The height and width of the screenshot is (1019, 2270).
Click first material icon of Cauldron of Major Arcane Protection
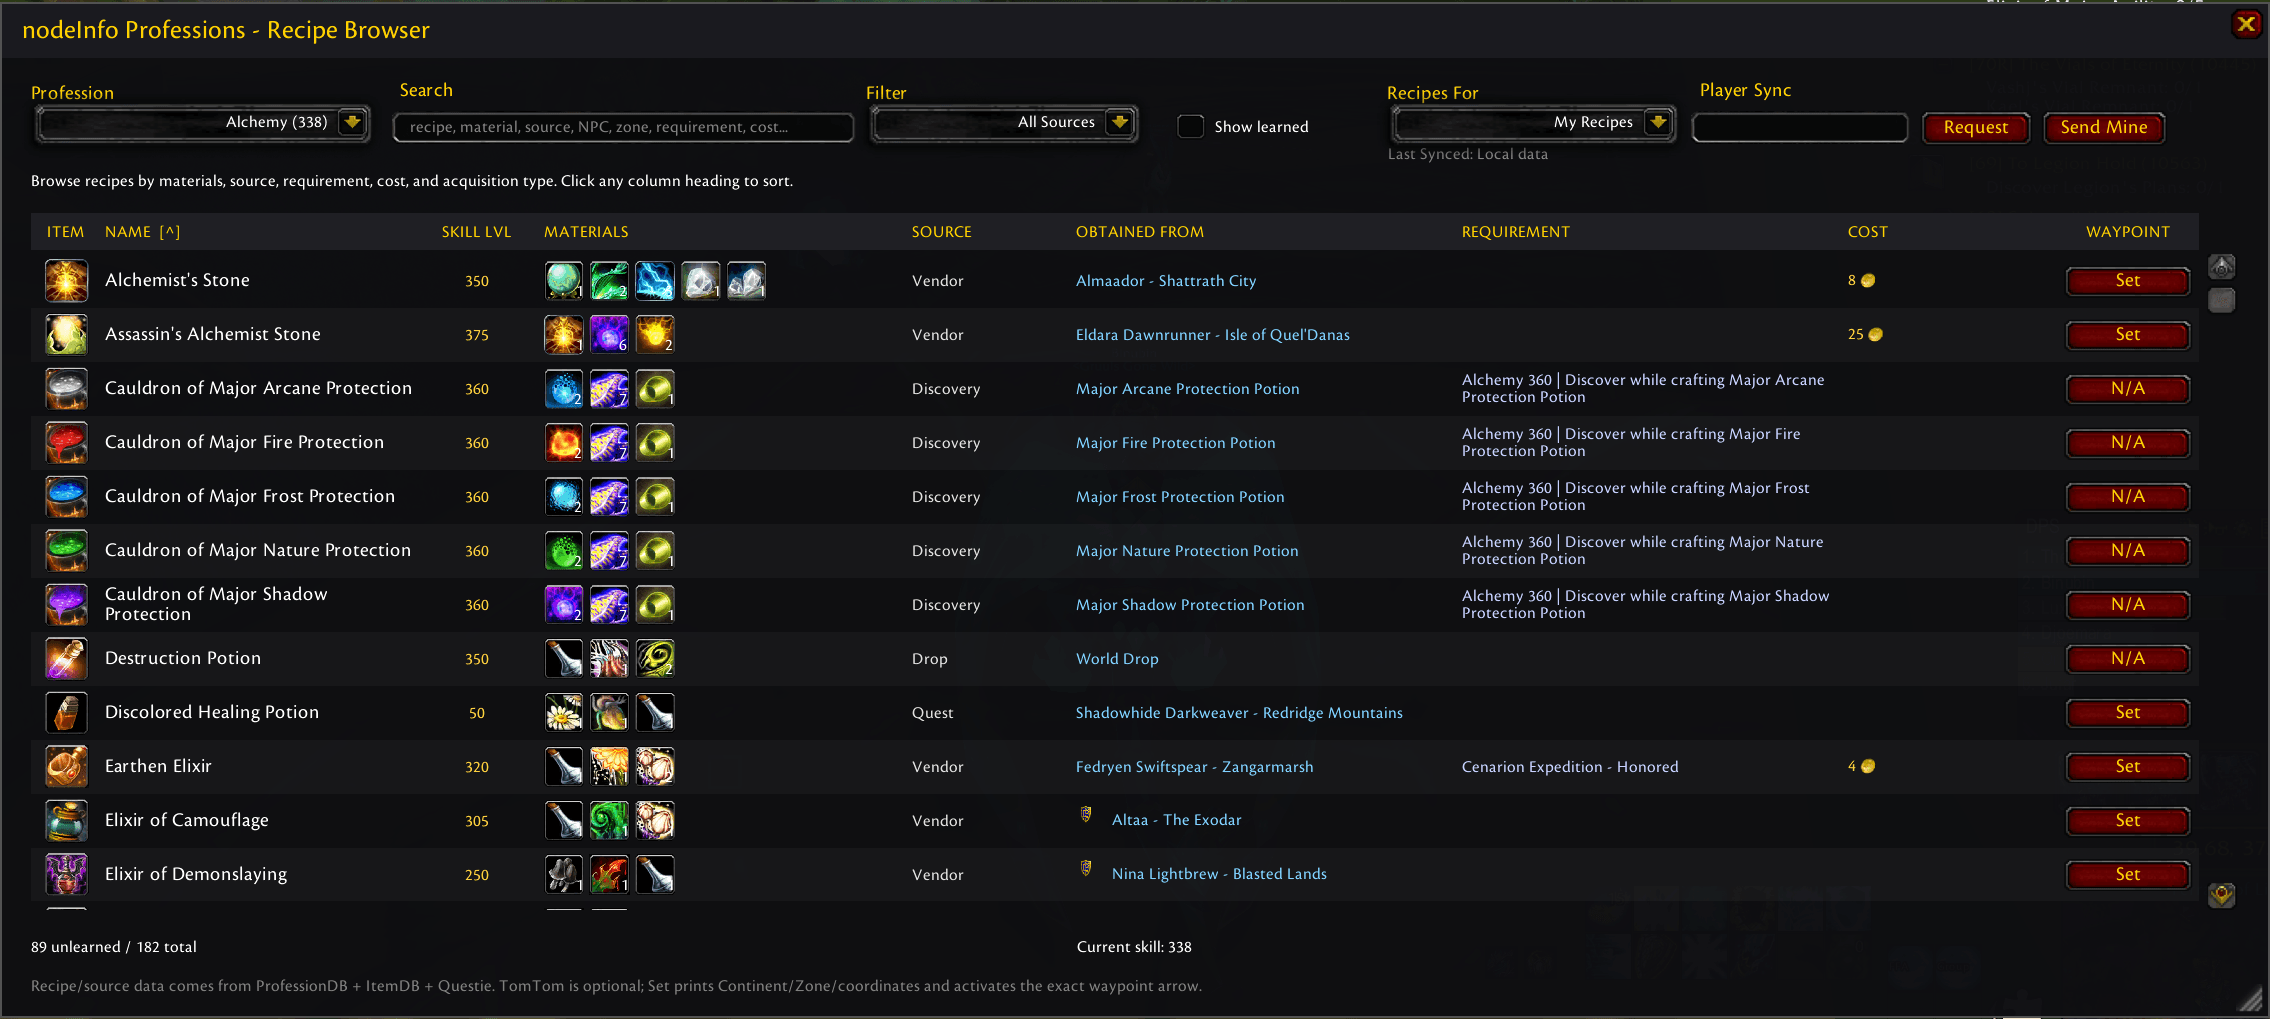564,389
